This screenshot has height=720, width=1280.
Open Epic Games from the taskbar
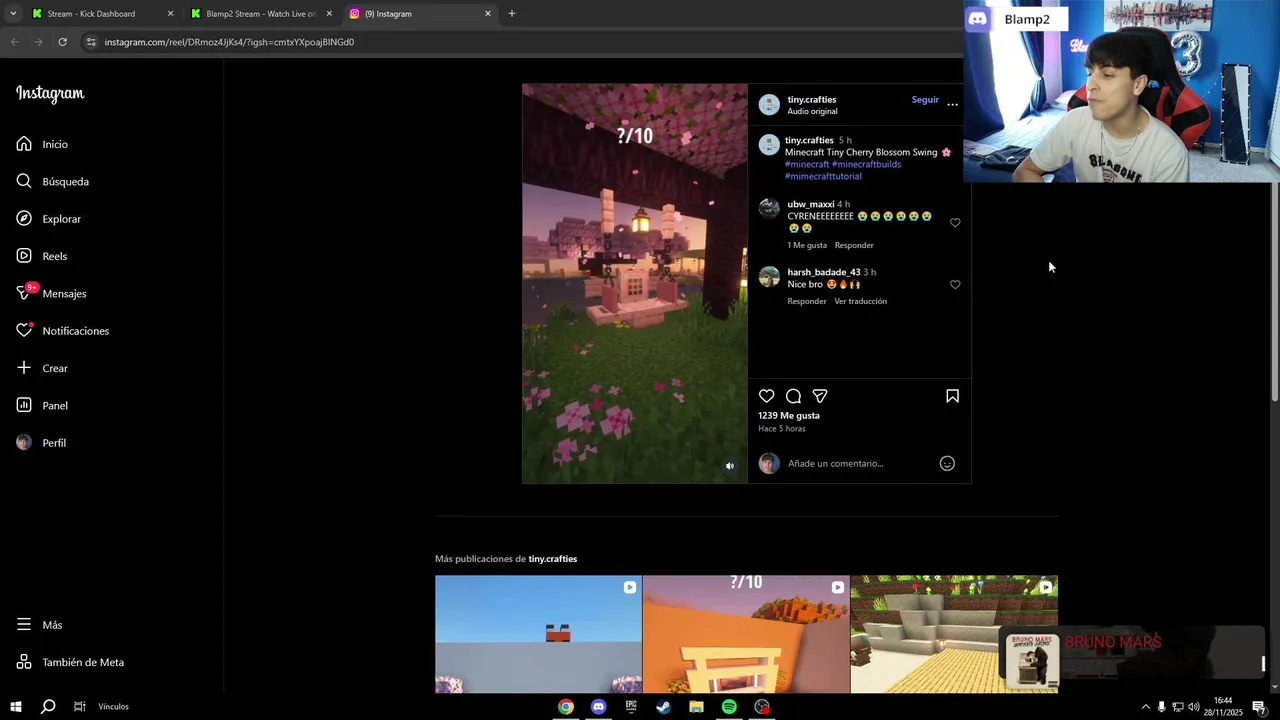[631, 707]
